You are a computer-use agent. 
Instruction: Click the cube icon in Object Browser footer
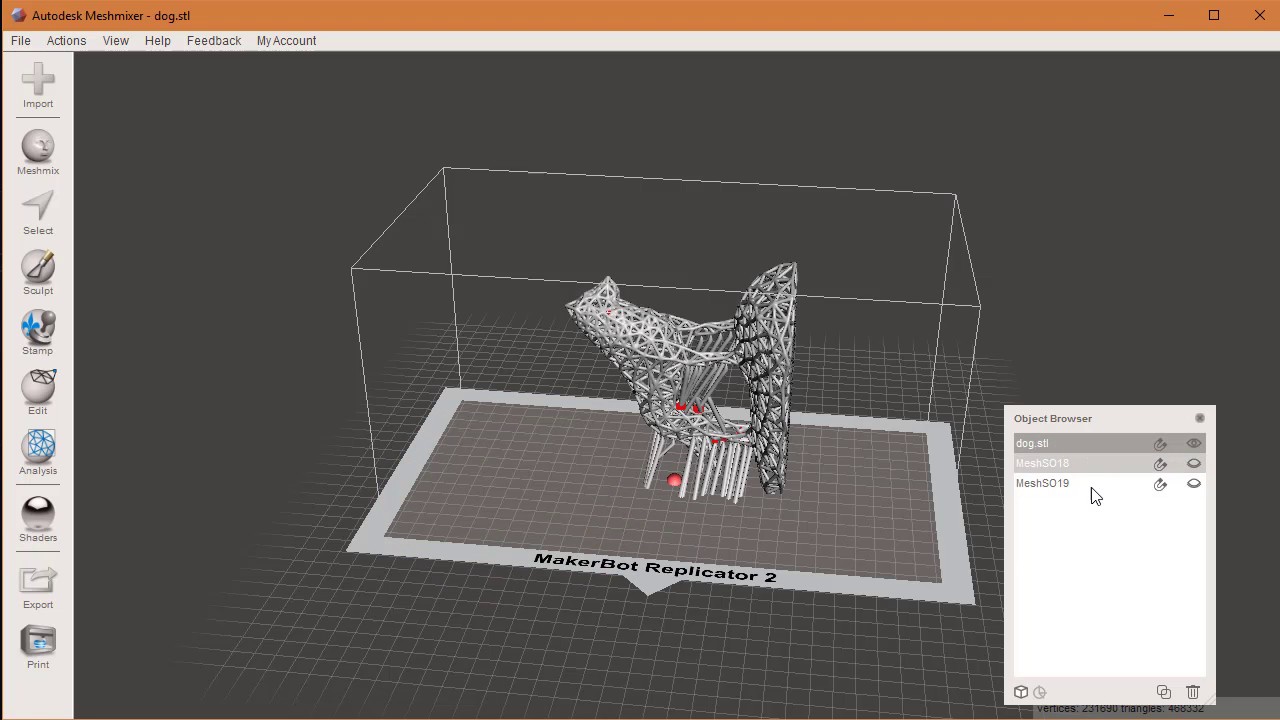pyautogui.click(x=1021, y=692)
